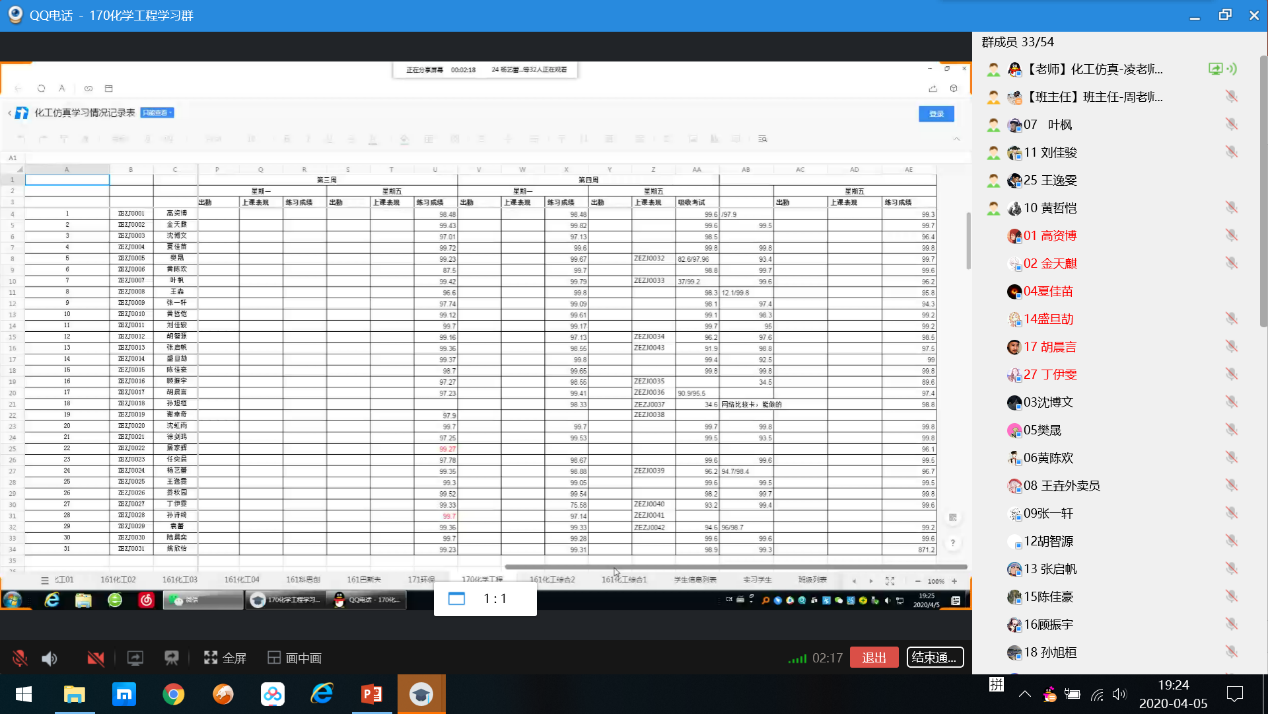Unmute the microphone in call controls
The height and width of the screenshot is (714, 1268).
19,658
